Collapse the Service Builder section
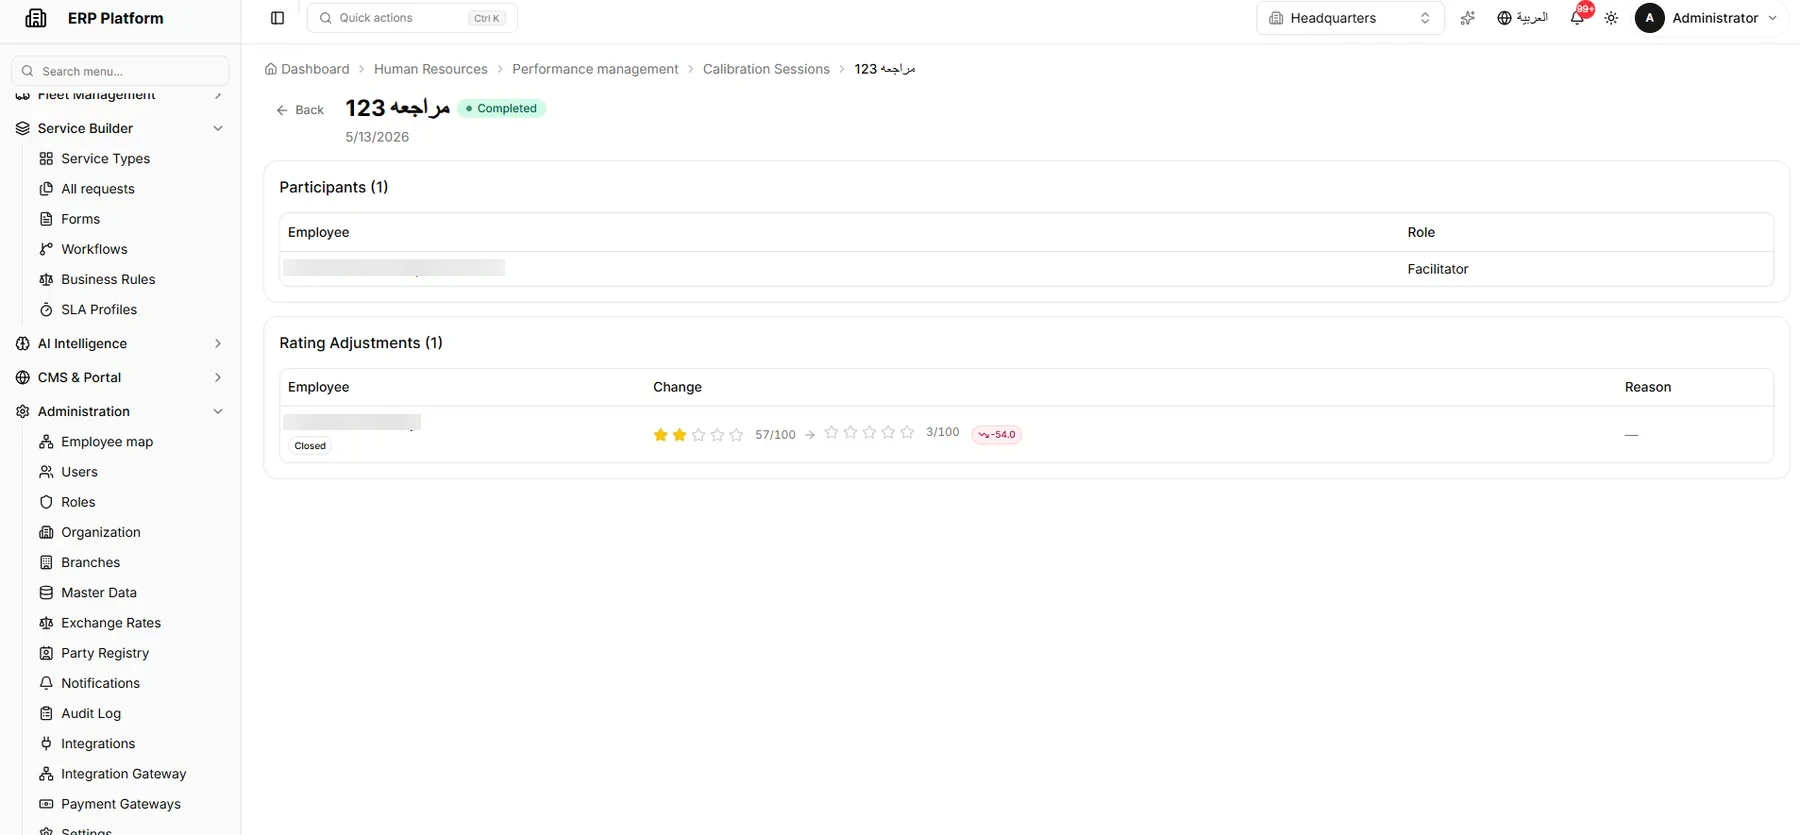The width and height of the screenshot is (1800, 835). click(x=120, y=128)
